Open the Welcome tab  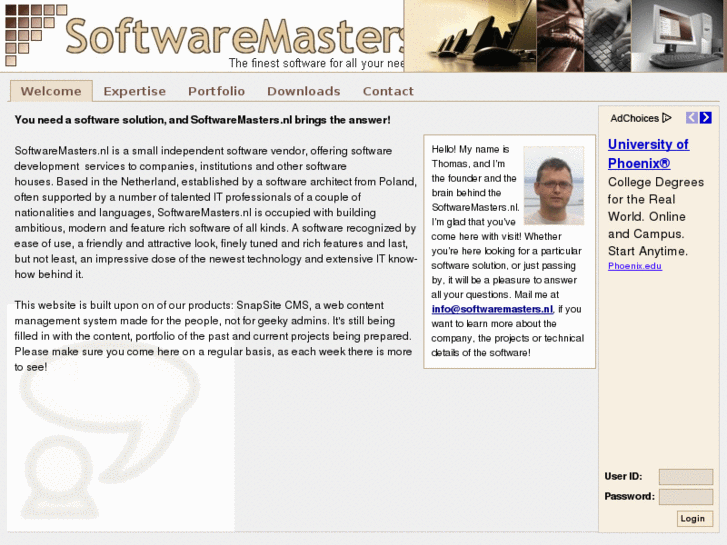coord(51,91)
